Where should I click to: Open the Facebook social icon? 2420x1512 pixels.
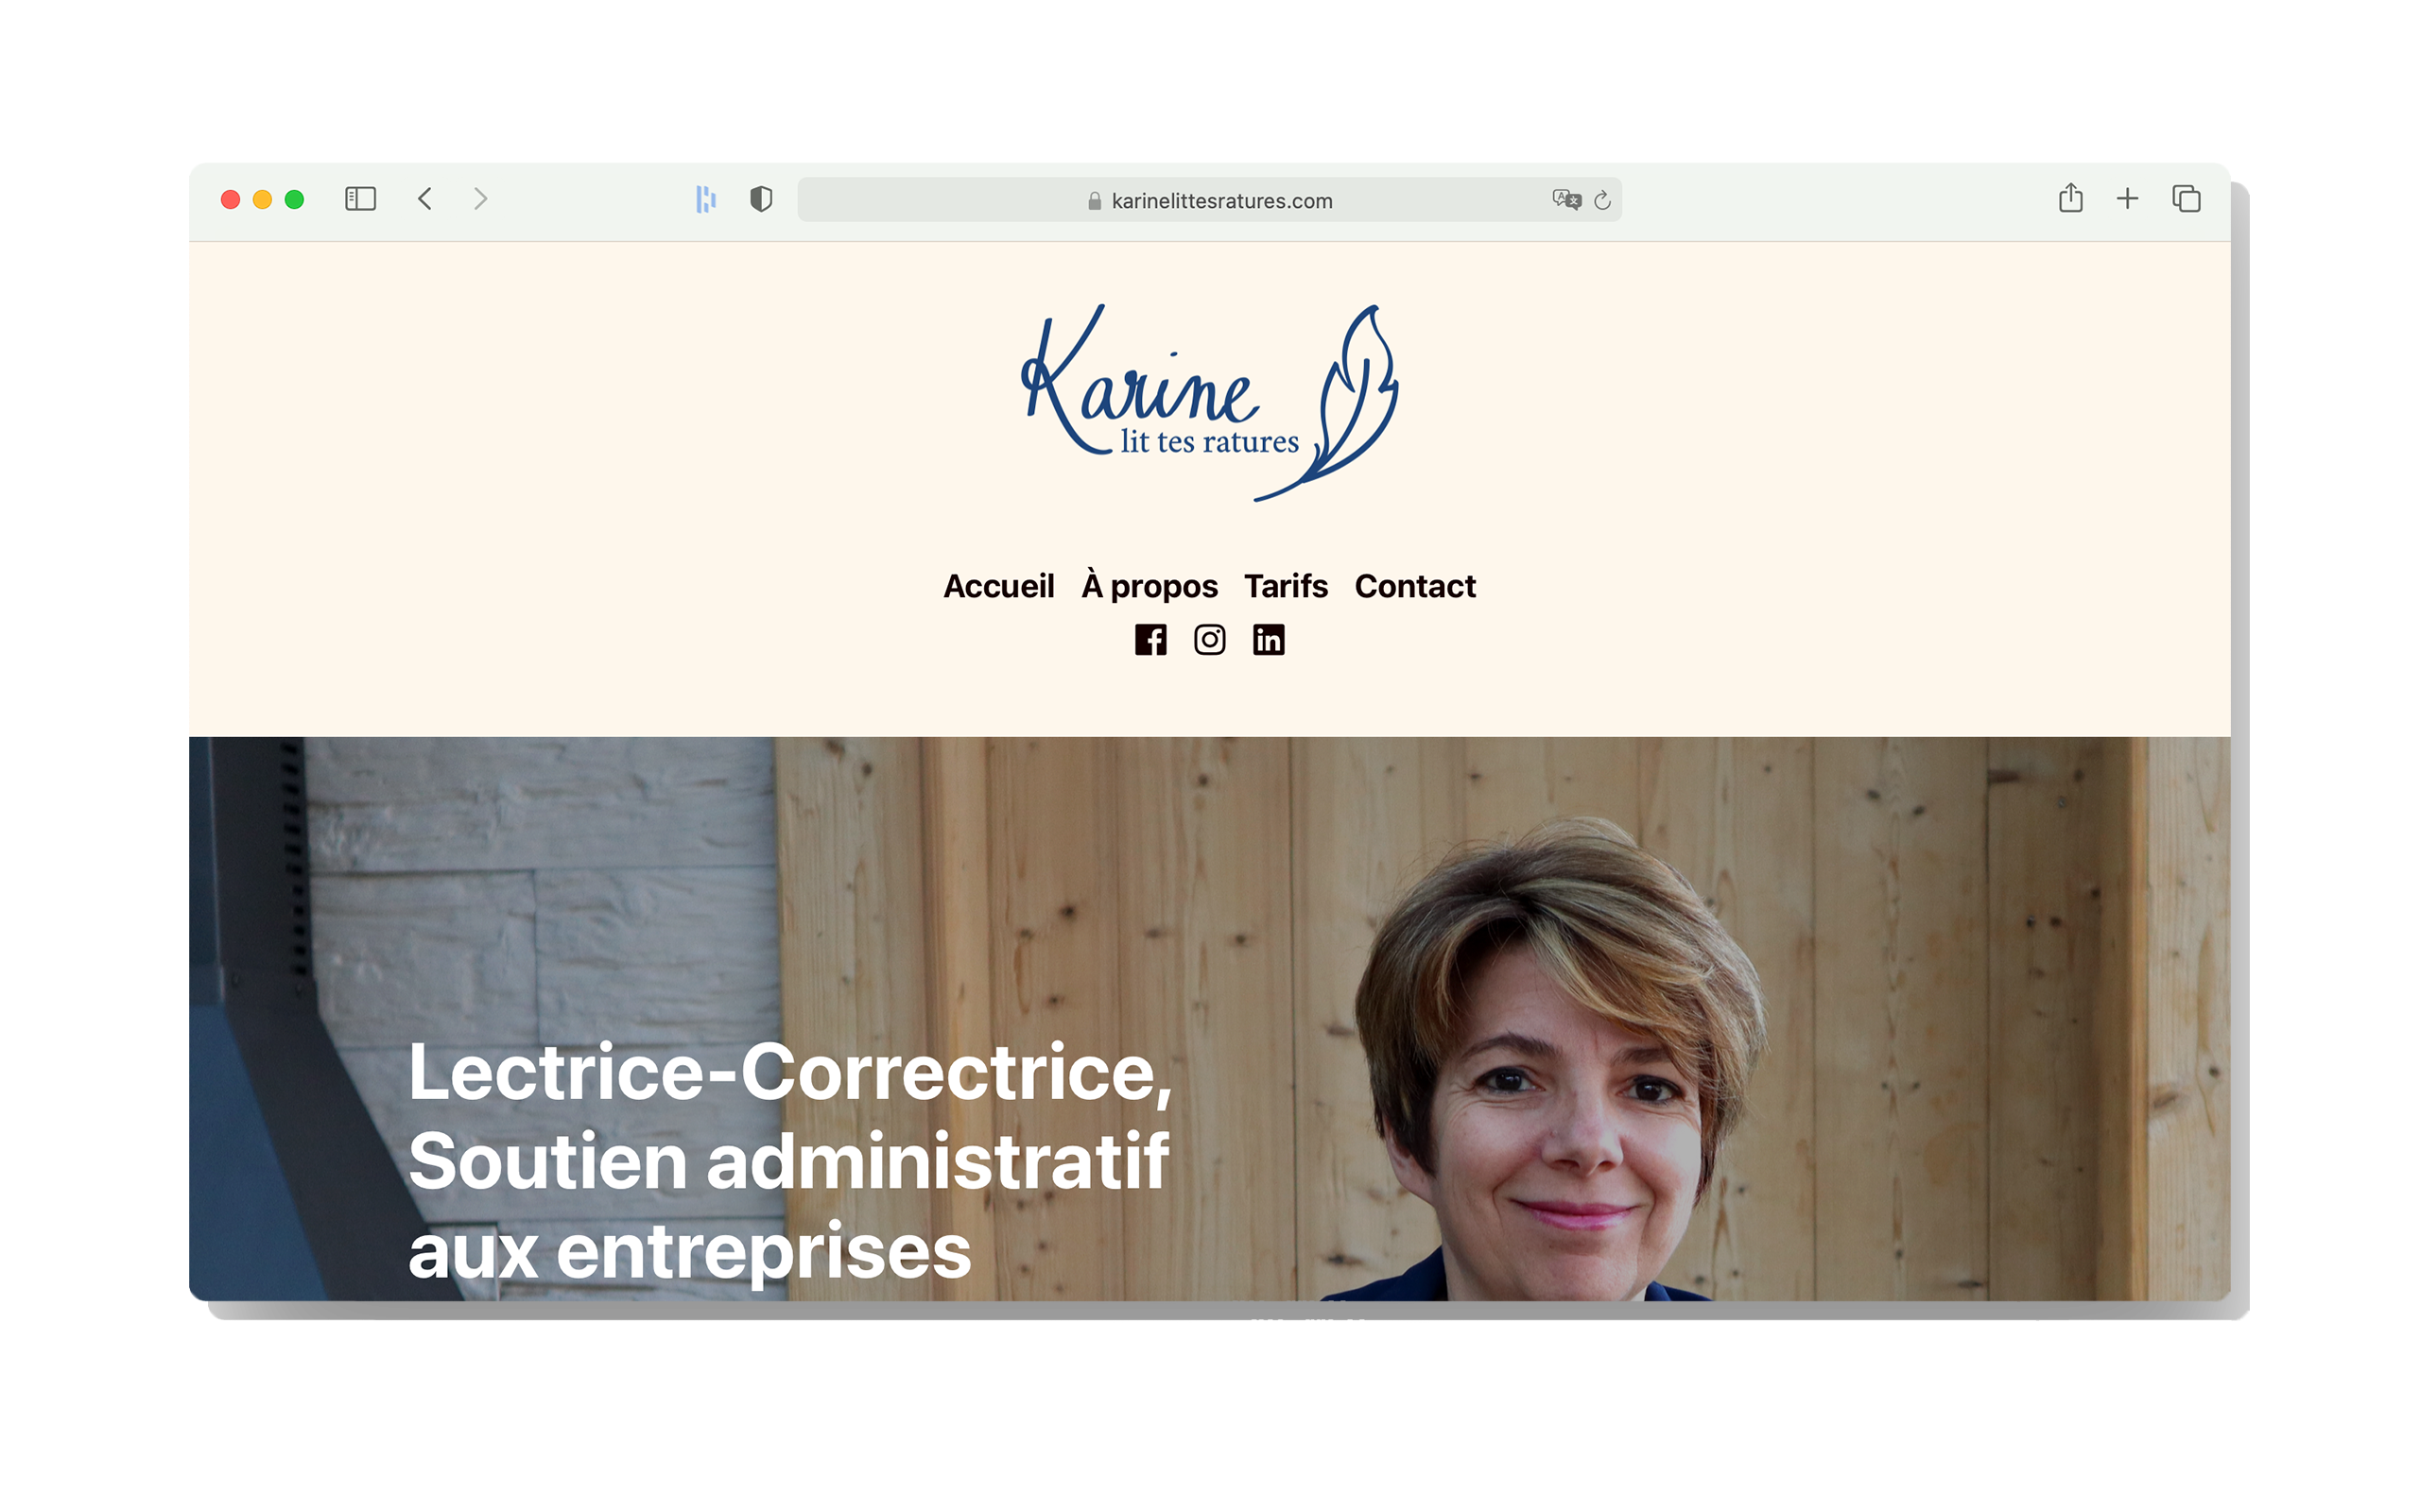1150,640
